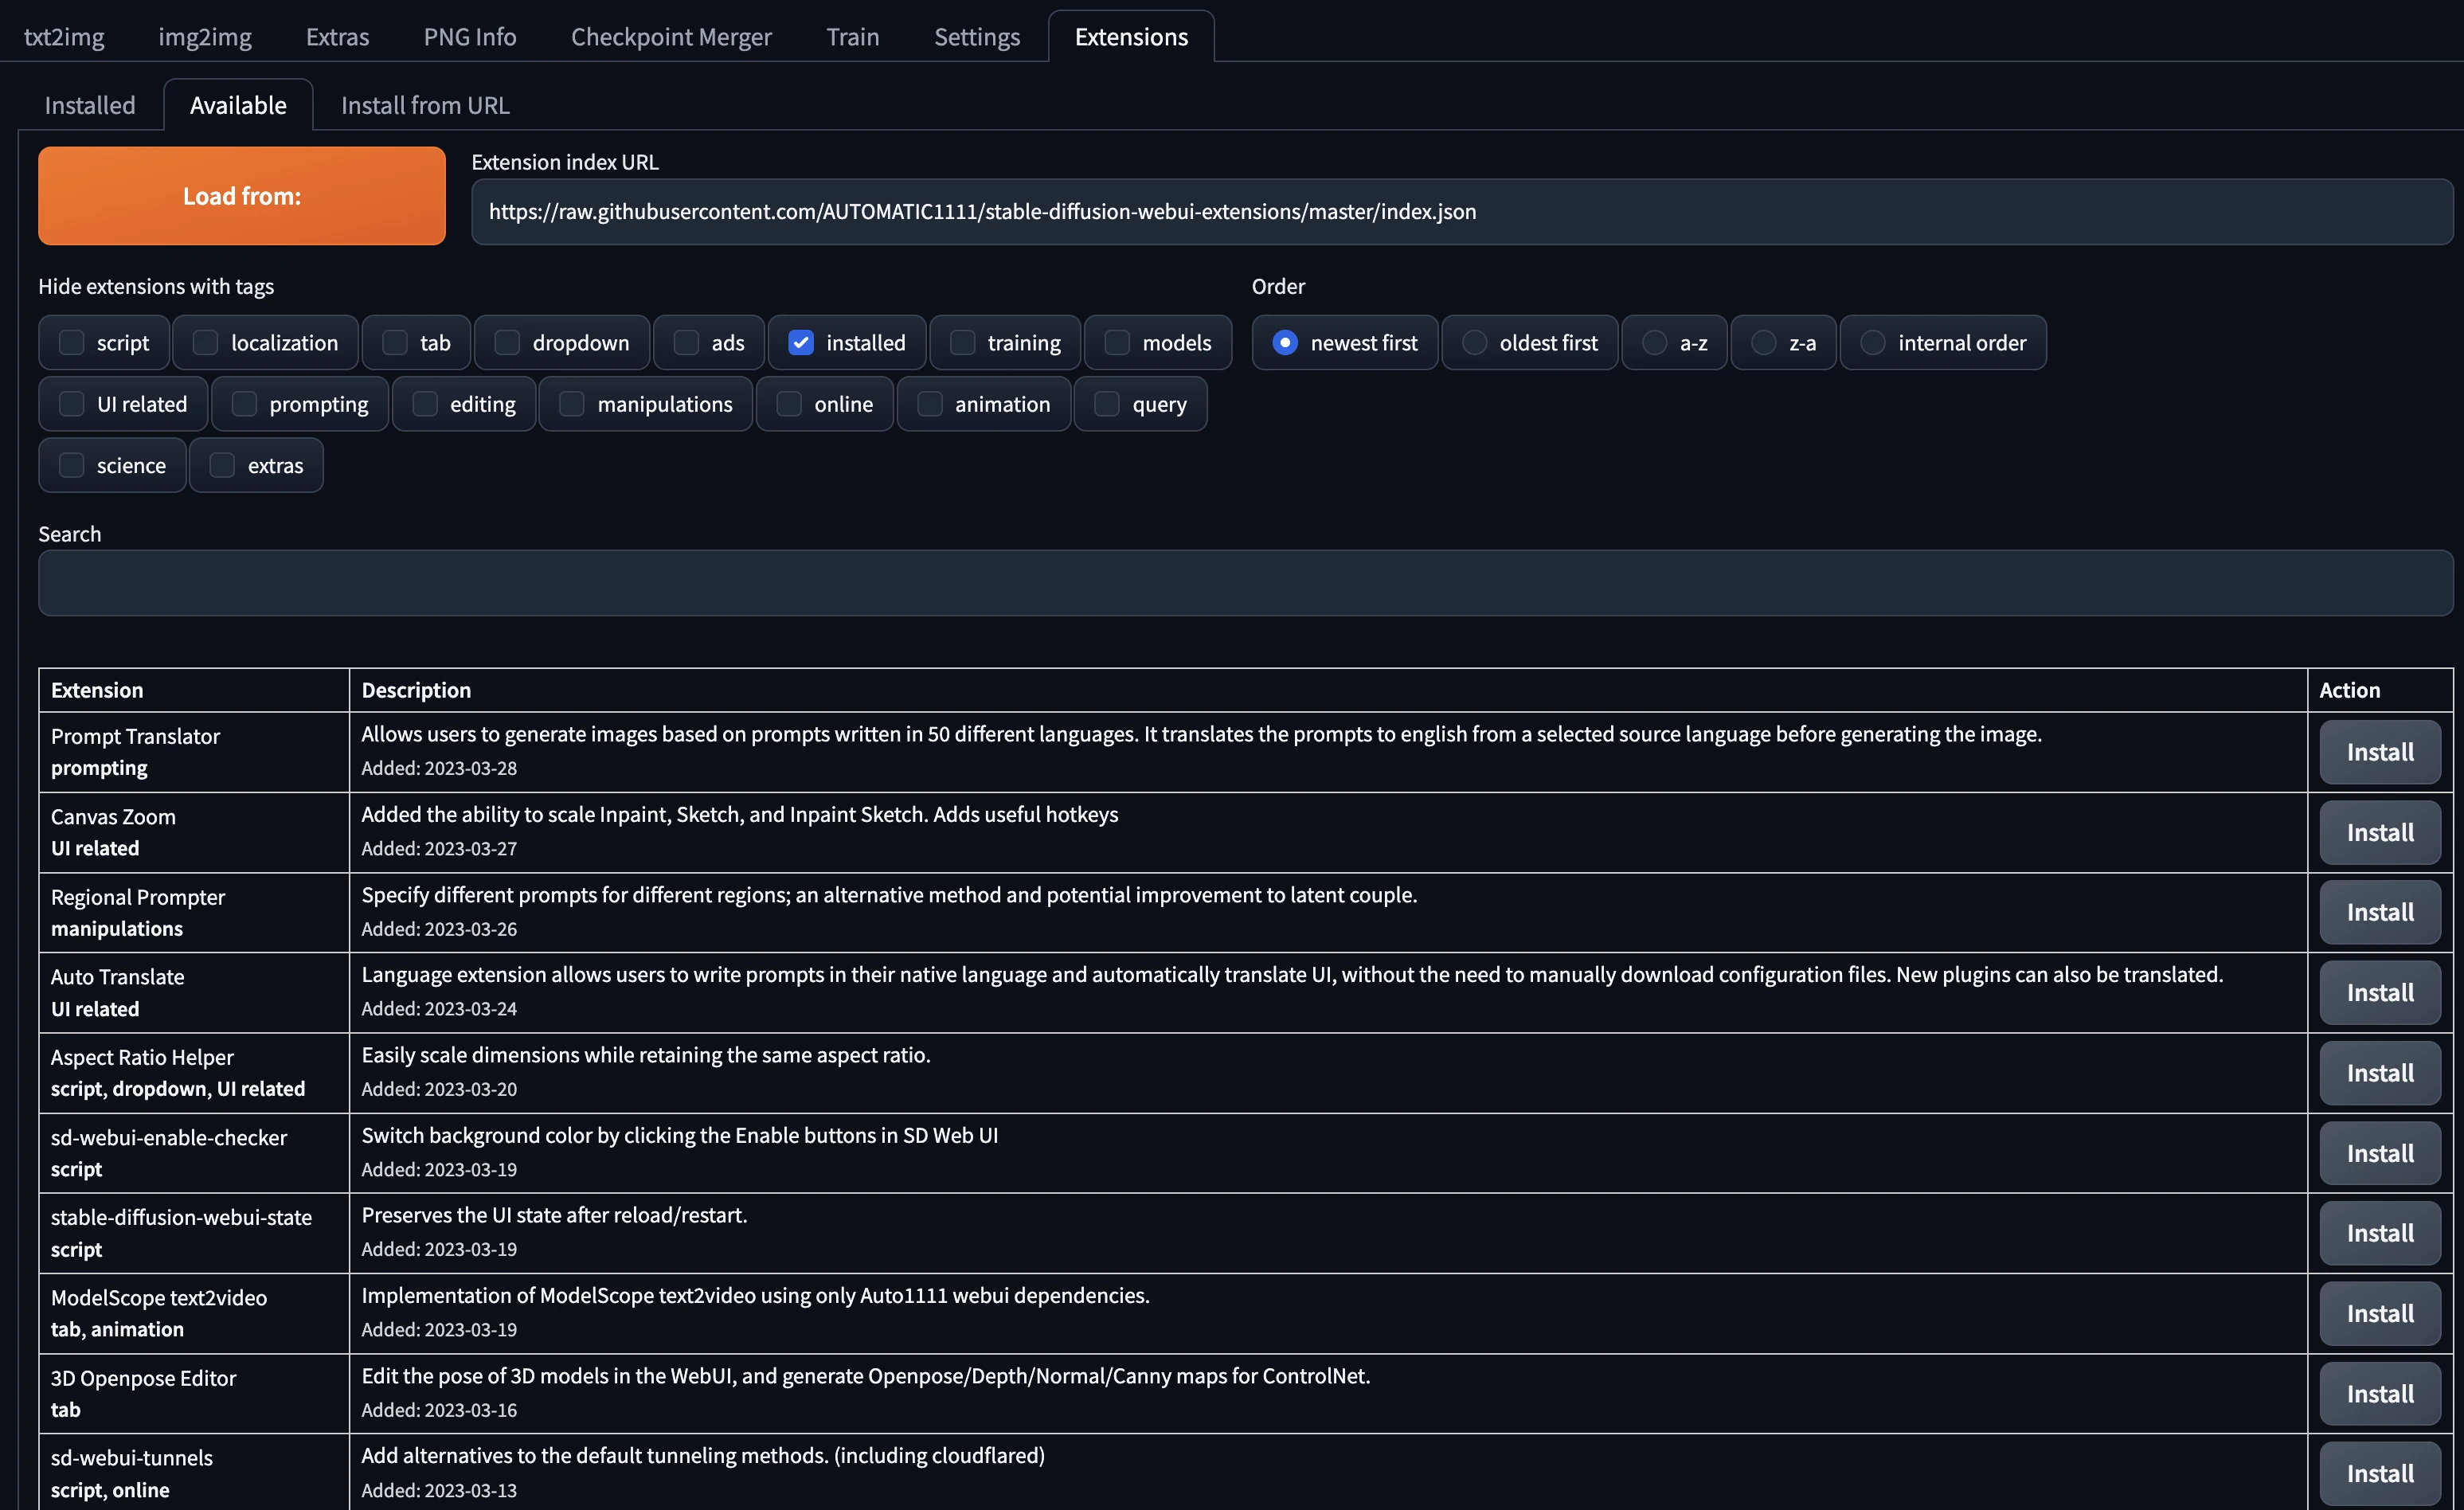Viewport: 2464px width, 1510px height.
Task: Choose a-z sort order
Action: pyautogui.click(x=1654, y=343)
